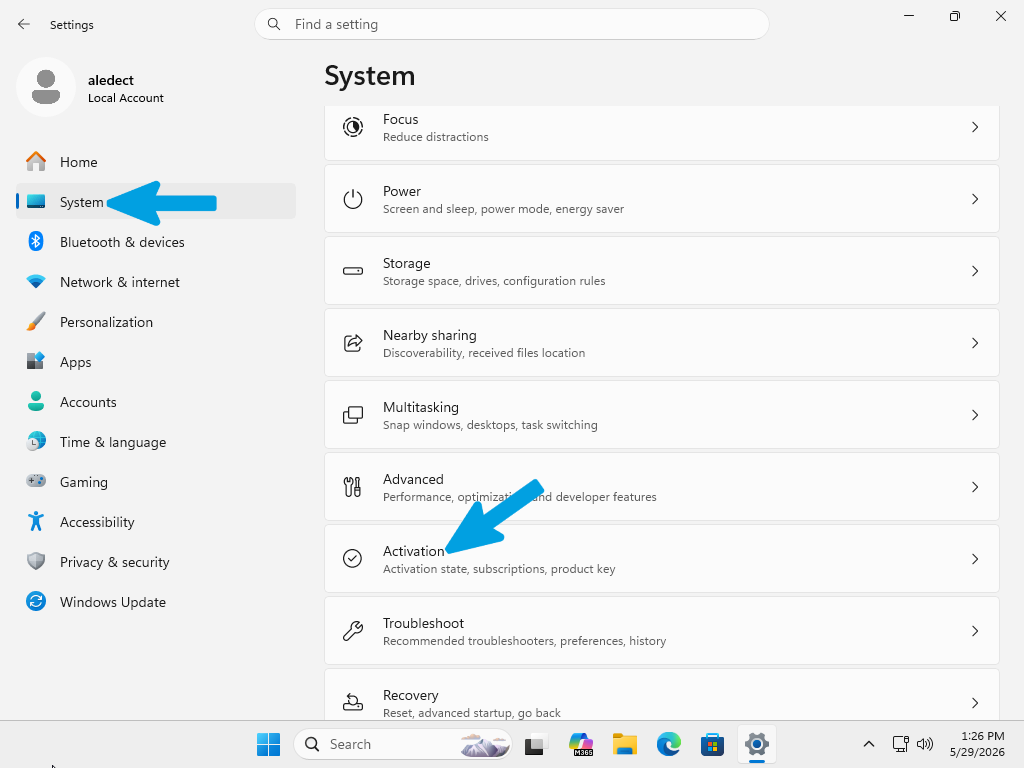Expand the Multitasking row chevron
The height and width of the screenshot is (768, 1024).
974,415
